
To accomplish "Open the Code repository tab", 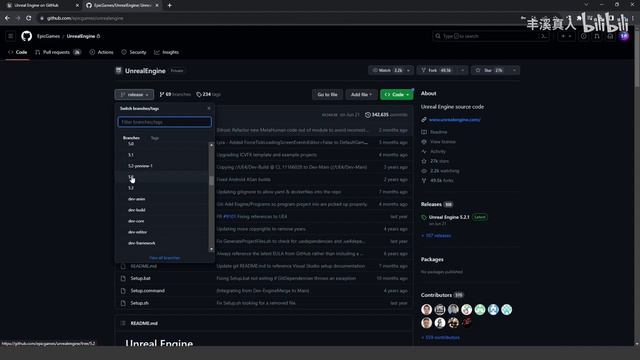I will coord(18,52).
